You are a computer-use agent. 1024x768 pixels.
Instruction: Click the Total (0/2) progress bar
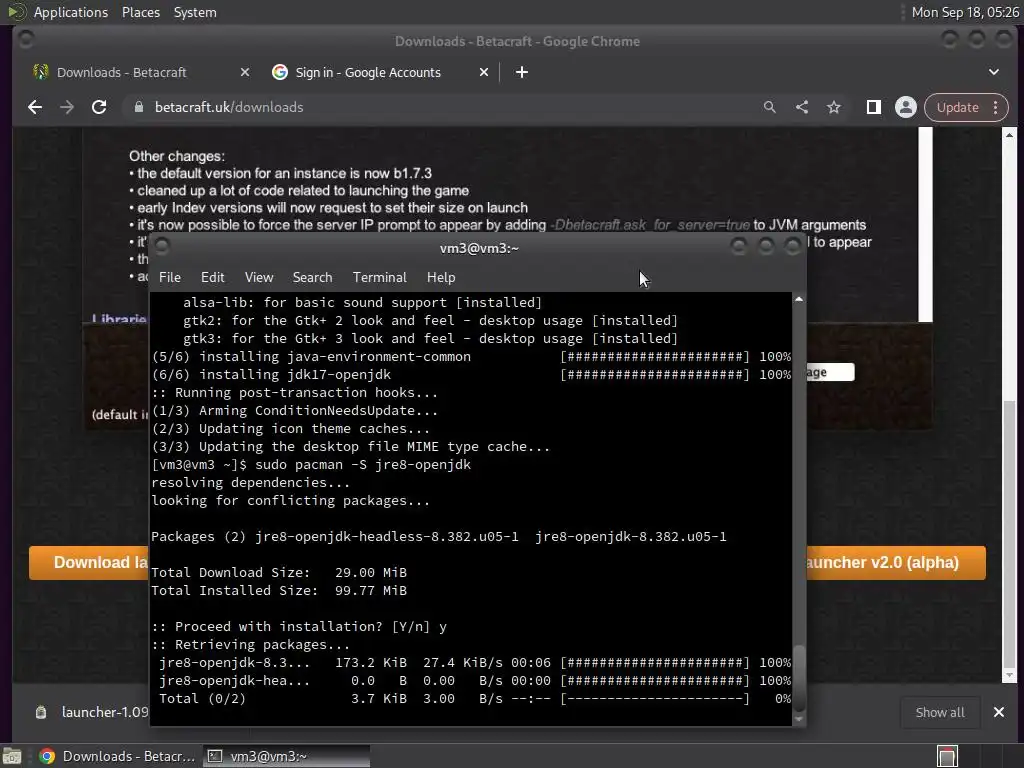pos(655,699)
